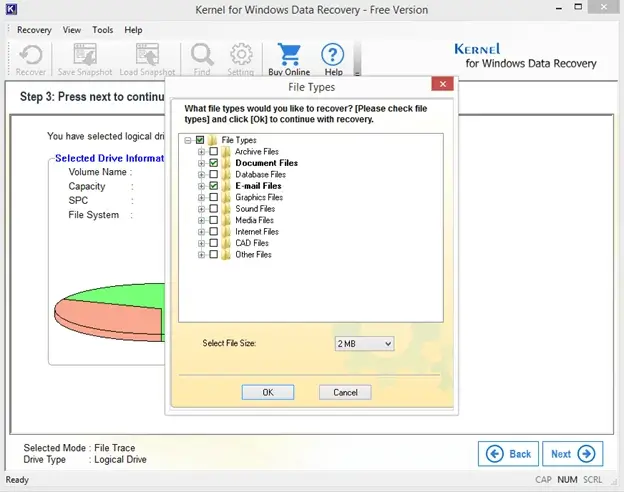This screenshot has width=624, height=492.
Task: Click the Media Files folder icon
Action: click(226, 220)
